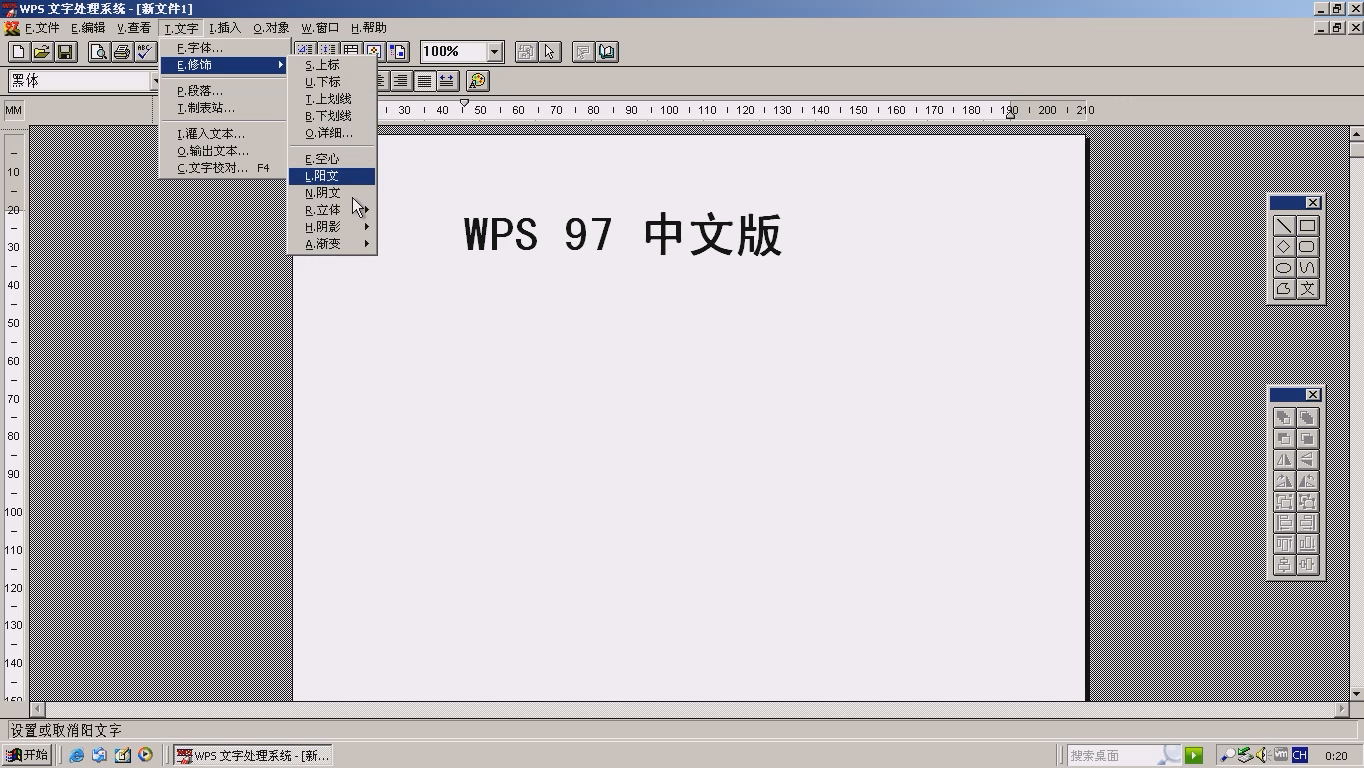Switch to WPS 文字处理系统 taskbar button
The height and width of the screenshot is (768, 1364).
[x=253, y=755]
